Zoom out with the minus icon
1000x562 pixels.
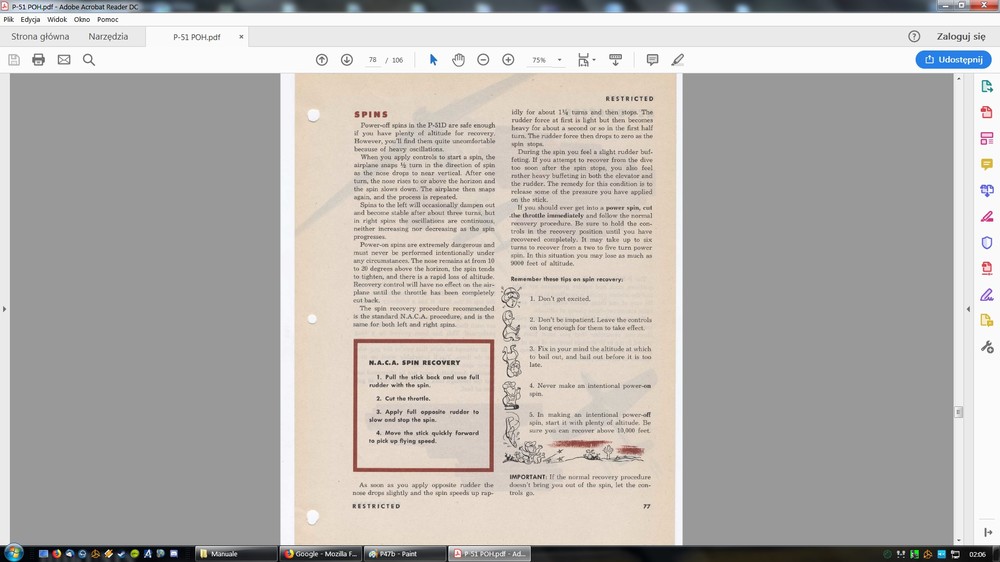pyautogui.click(x=483, y=60)
